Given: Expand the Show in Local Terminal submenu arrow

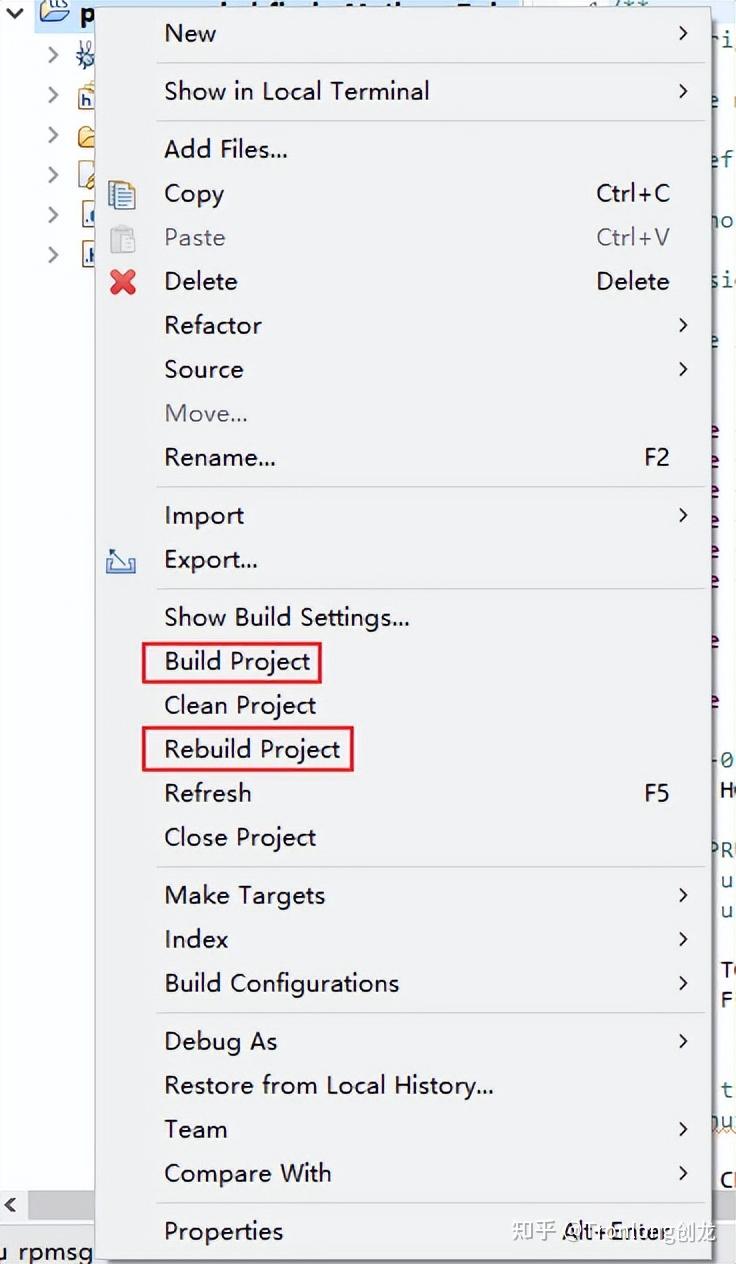Looking at the screenshot, I should [x=683, y=91].
